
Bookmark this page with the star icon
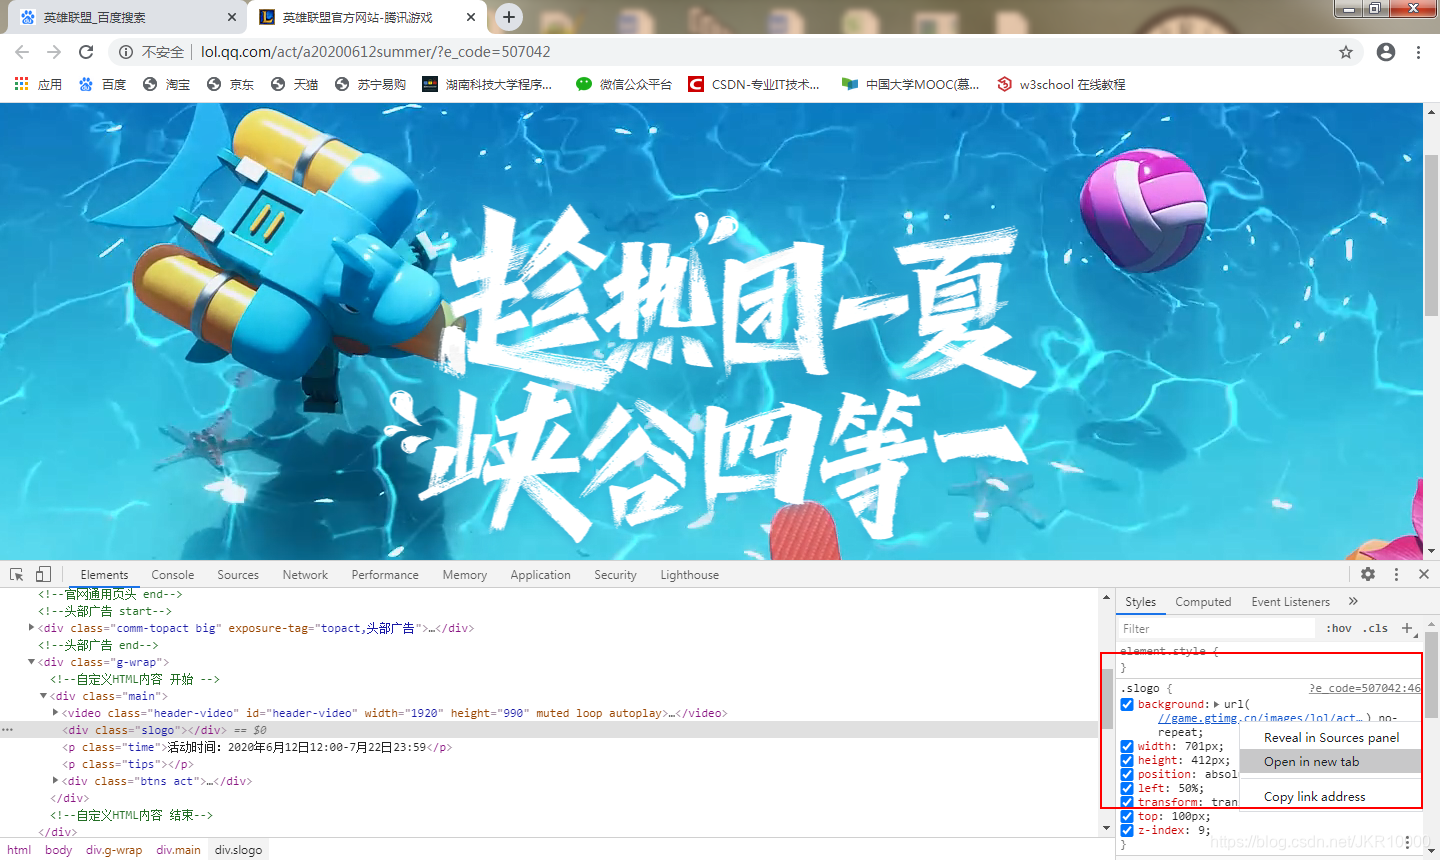[1346, 52]
